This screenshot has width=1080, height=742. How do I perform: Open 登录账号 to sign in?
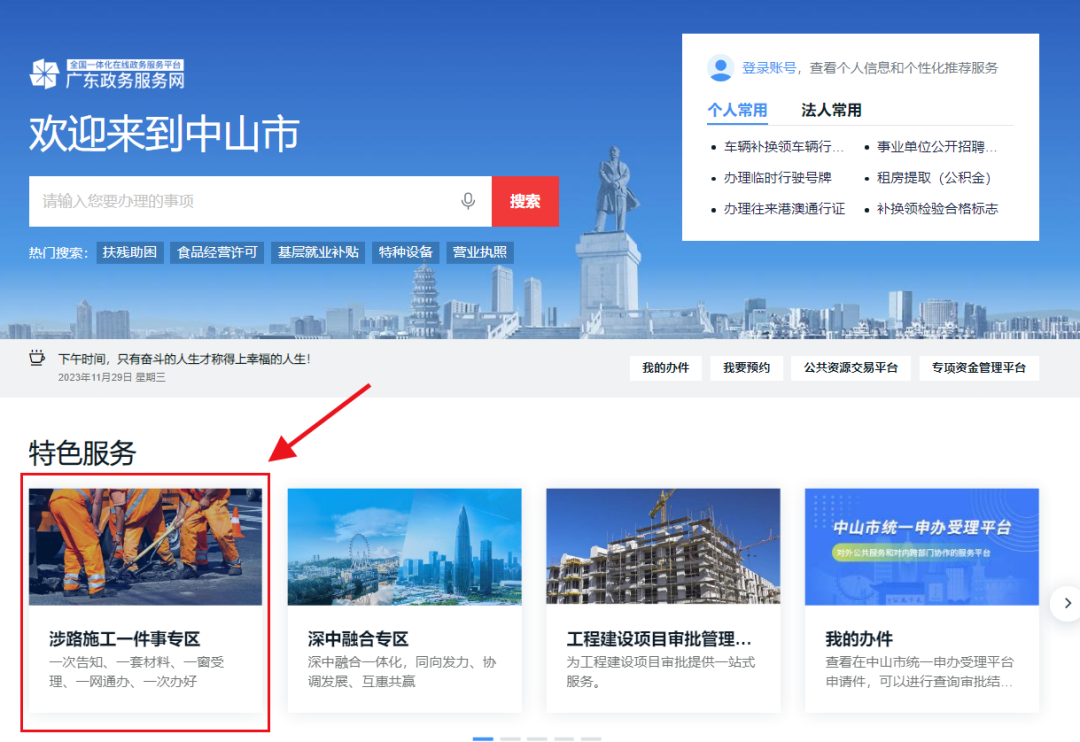[x=773, y=67]
